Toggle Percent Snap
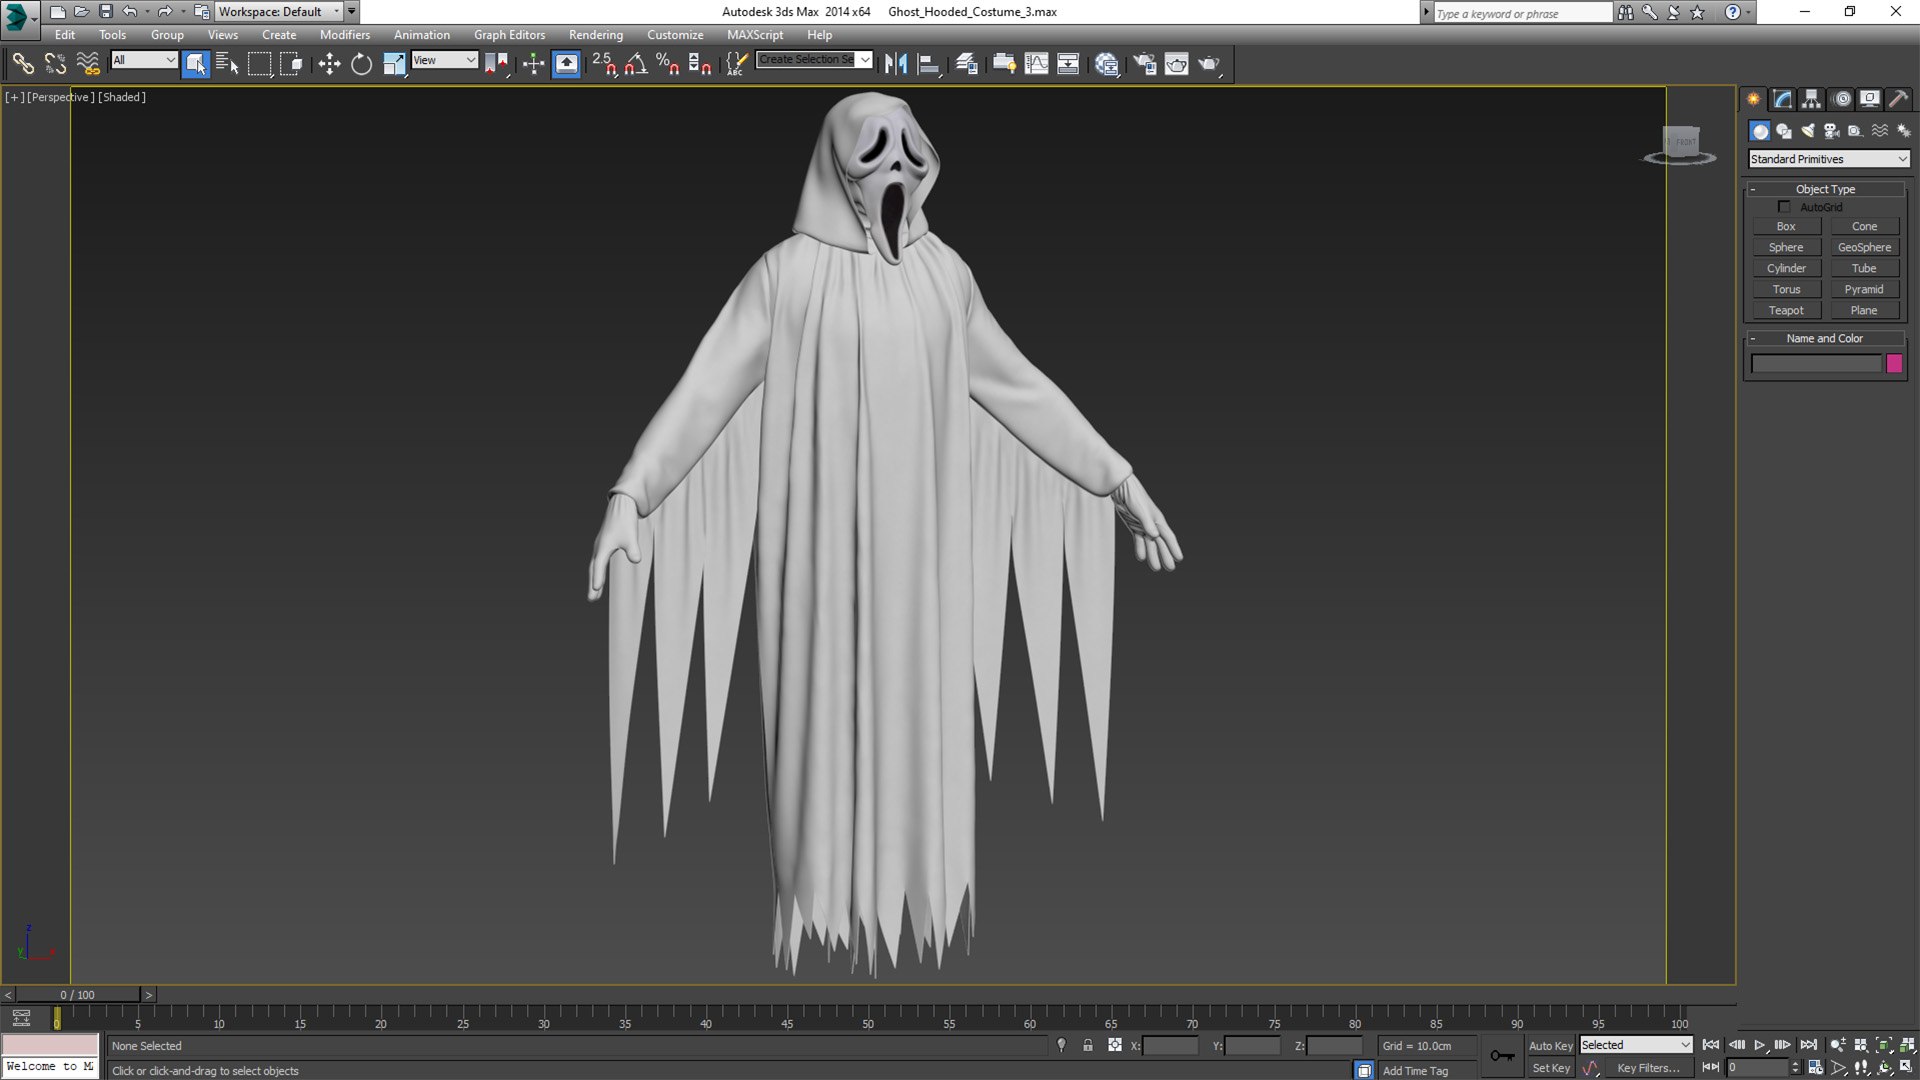 [668, 64]
